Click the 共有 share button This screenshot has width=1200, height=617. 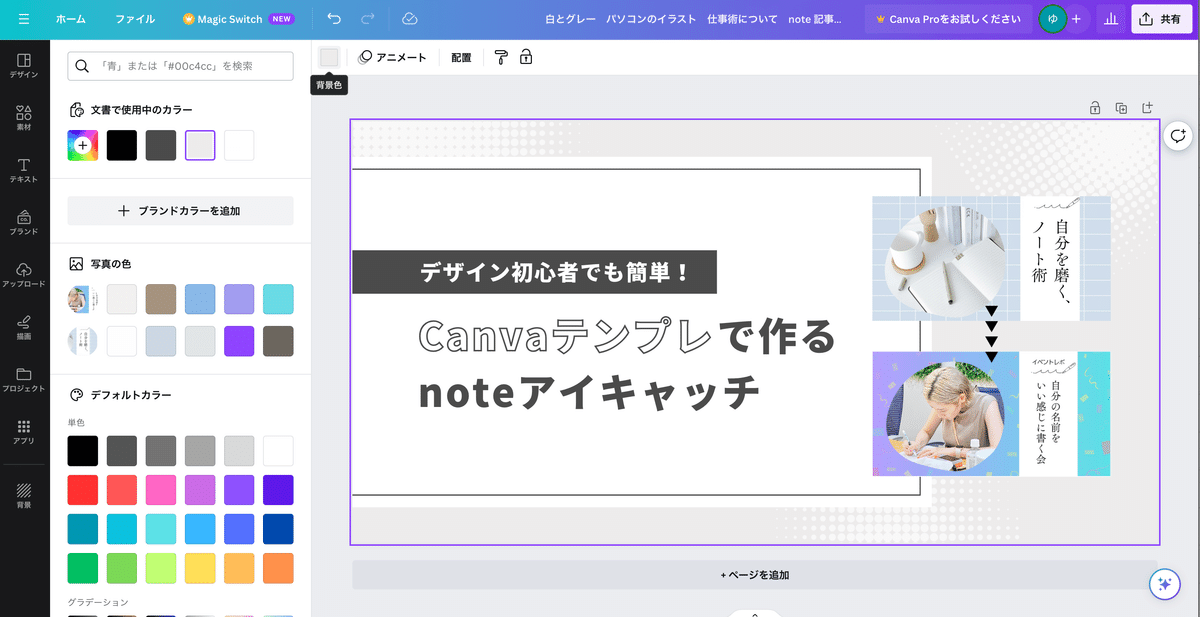point(1161,19)
